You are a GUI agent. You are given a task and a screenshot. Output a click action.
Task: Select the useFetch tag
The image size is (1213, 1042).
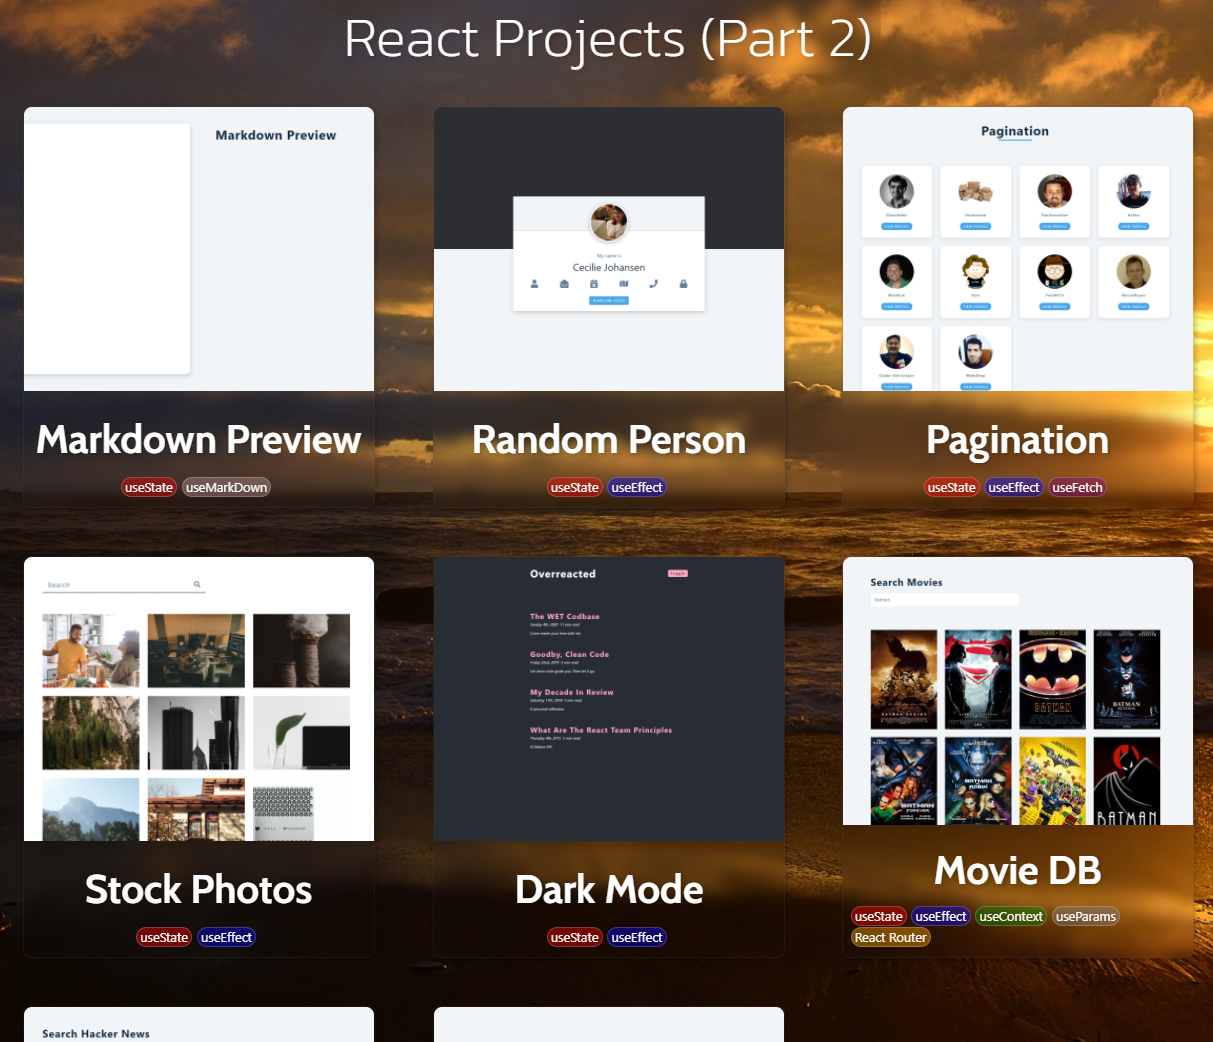(x=1078, y=488)
